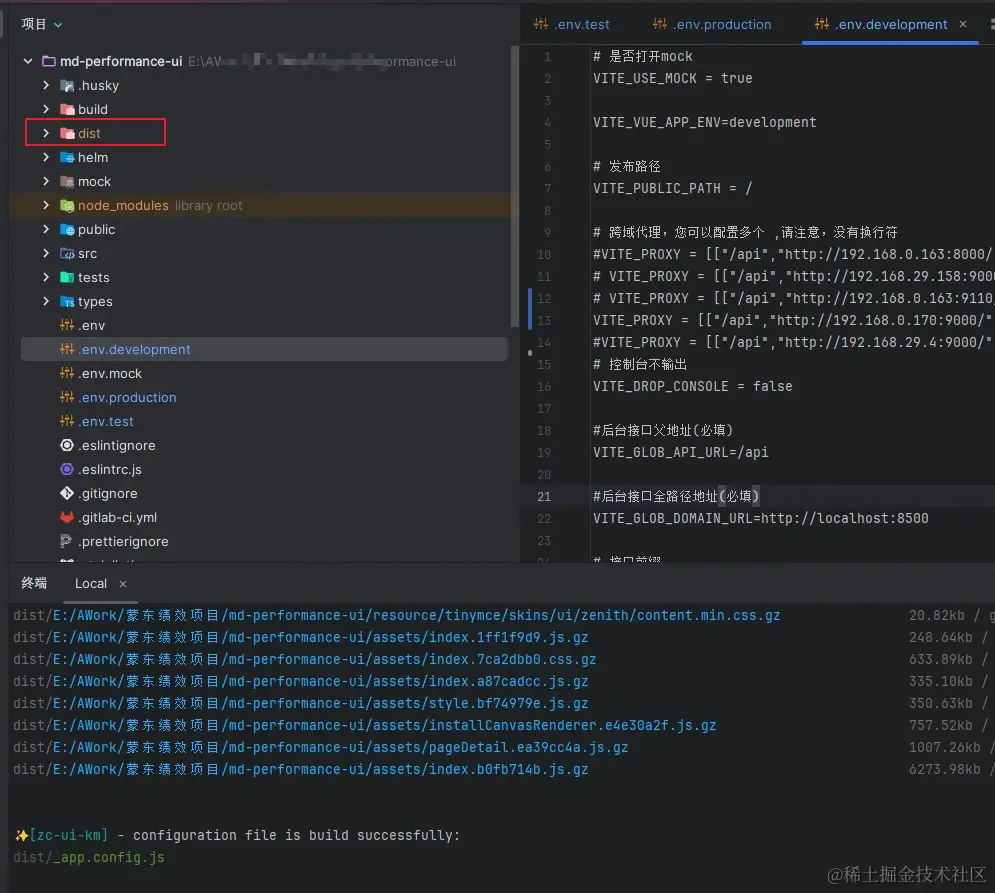The width and height of the screenshot is (995, 893).
Task: Open the 项目 view dropdown
Action: pos(42,24)
